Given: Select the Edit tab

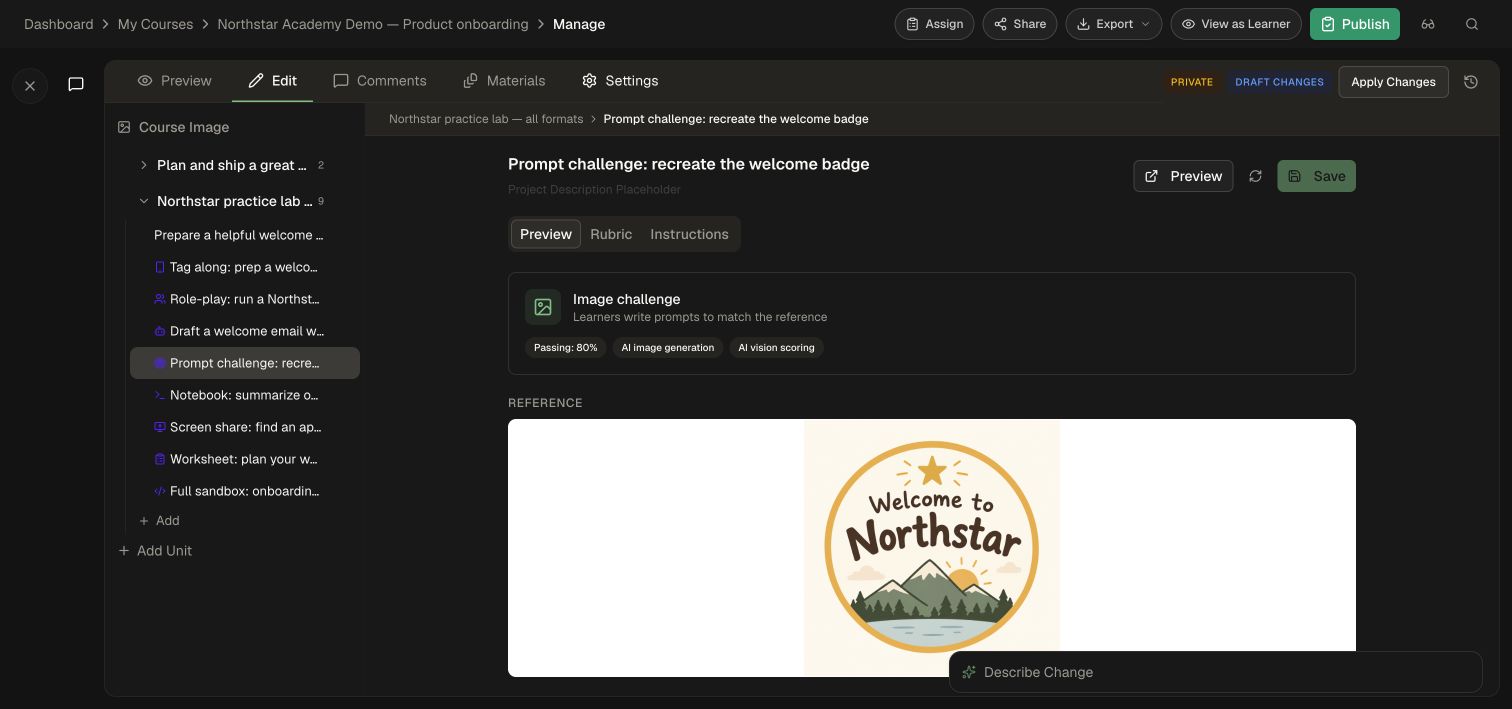Looking at the screenshot, I should tap(272, 81).
